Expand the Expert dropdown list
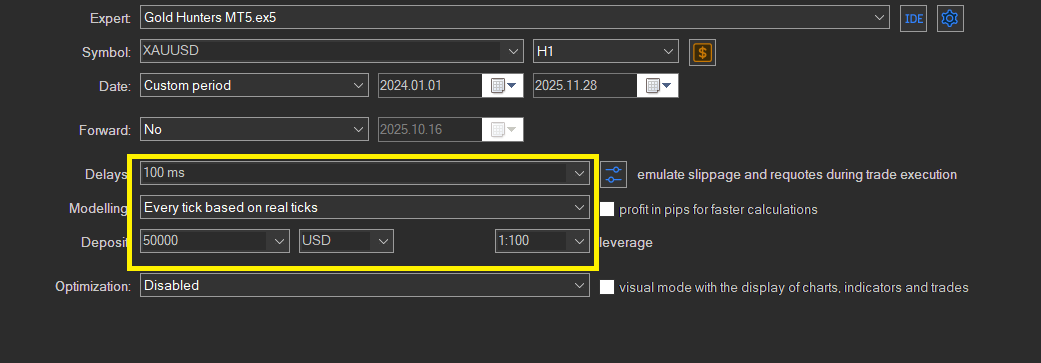Screen dimensions: 1041x363 [515, 17]
